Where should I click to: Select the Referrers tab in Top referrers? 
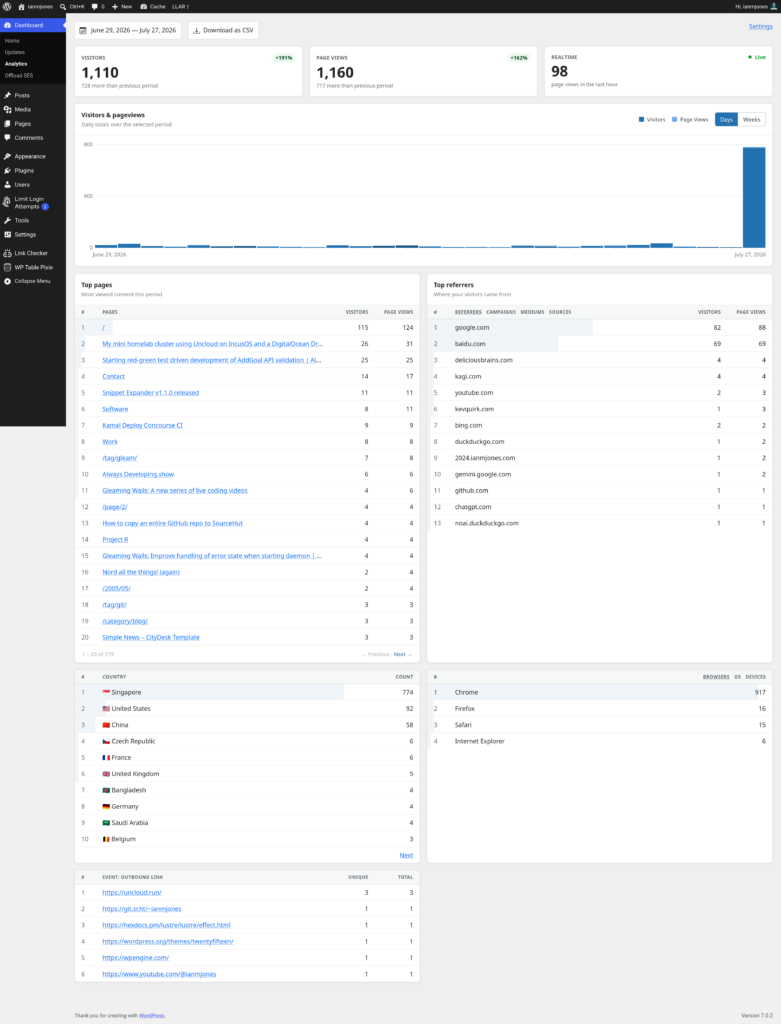click(468, 312)
